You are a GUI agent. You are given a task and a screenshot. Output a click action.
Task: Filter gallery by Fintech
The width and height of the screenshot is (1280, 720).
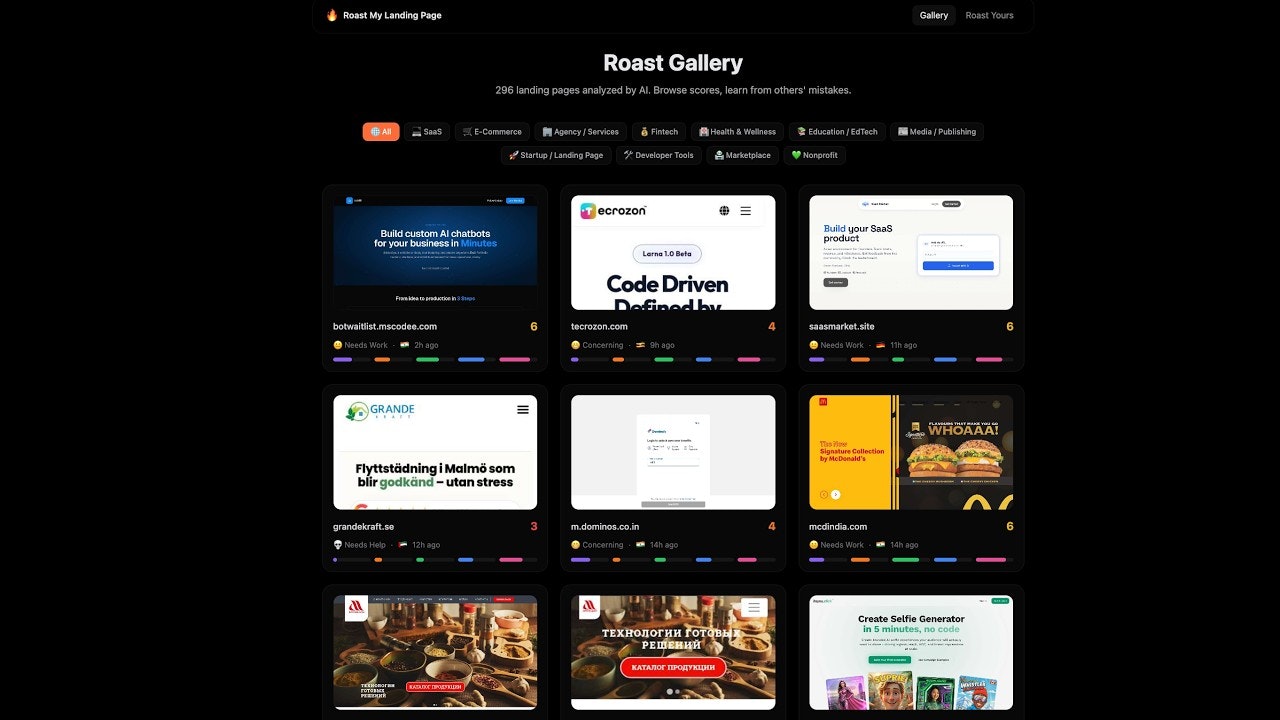click(658, 131)
